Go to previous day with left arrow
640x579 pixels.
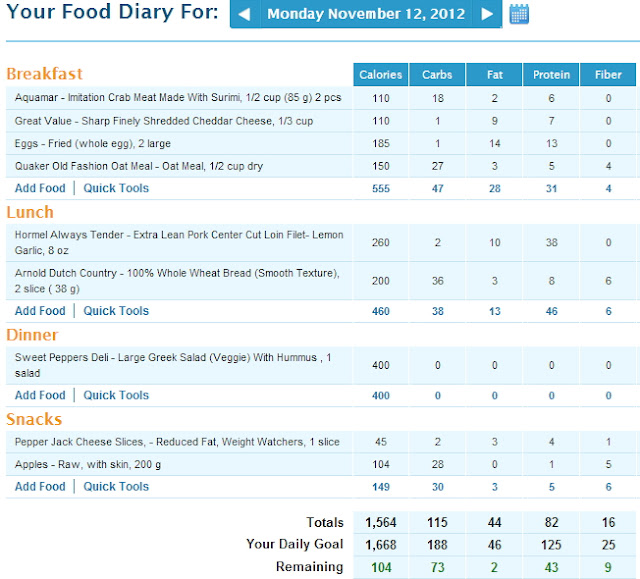point(244,14)
